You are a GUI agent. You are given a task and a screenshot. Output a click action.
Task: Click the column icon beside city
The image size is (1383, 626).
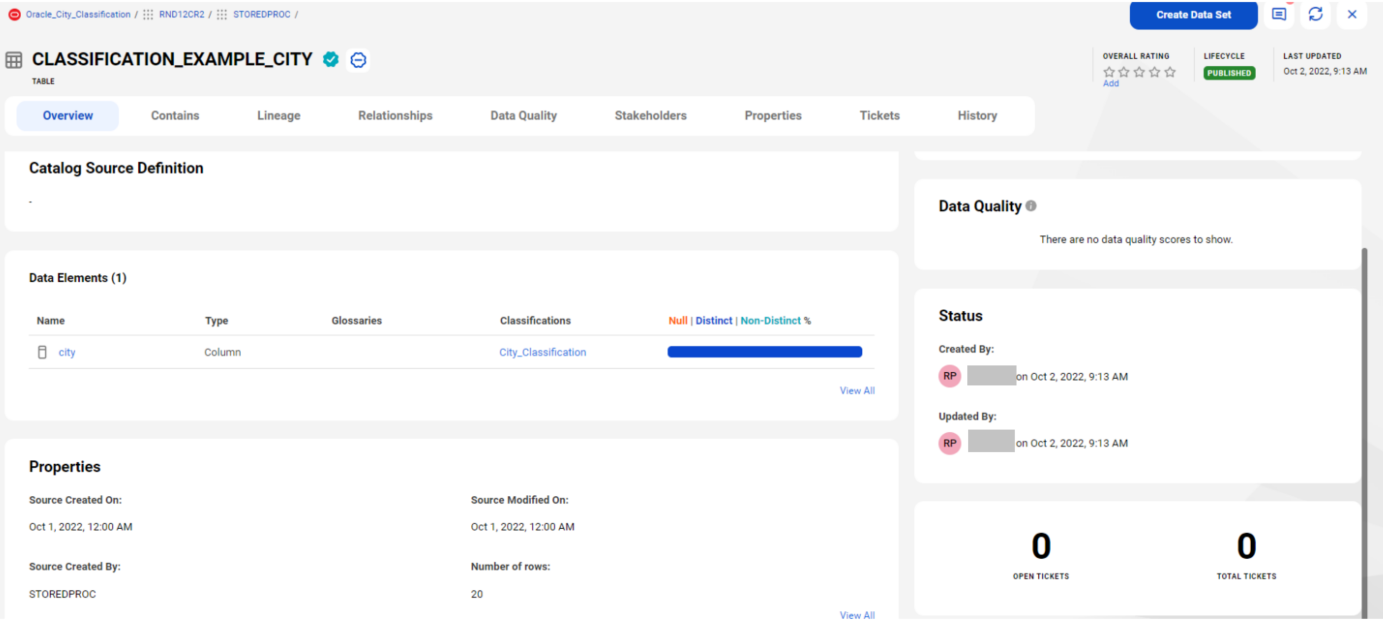point(42,352)
